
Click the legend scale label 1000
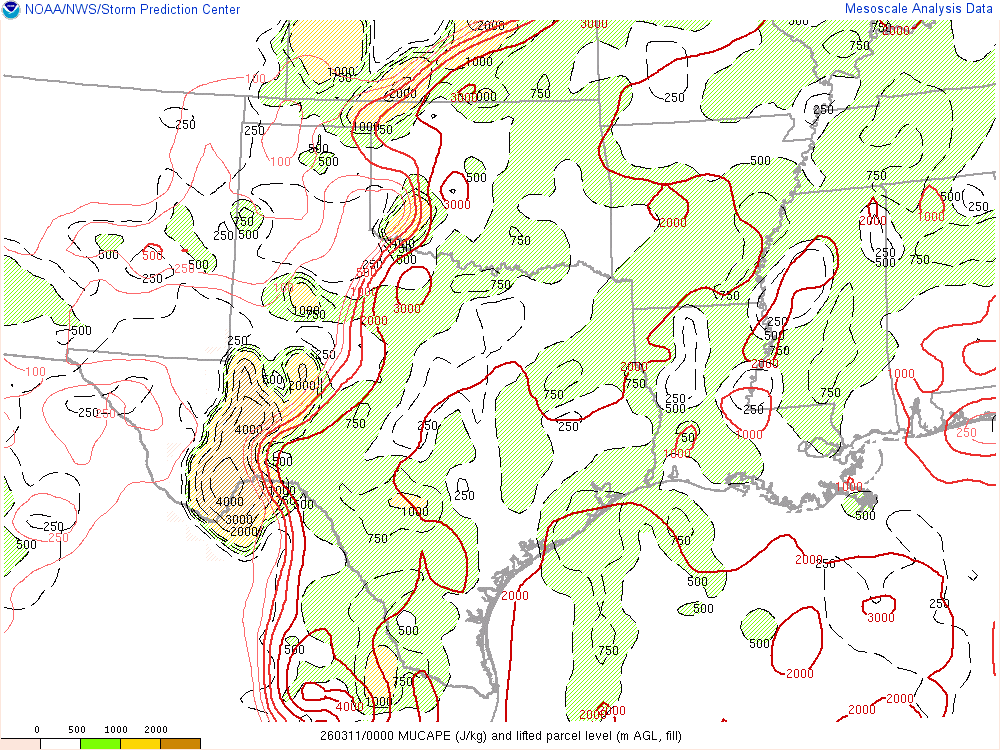pos(116,730)
